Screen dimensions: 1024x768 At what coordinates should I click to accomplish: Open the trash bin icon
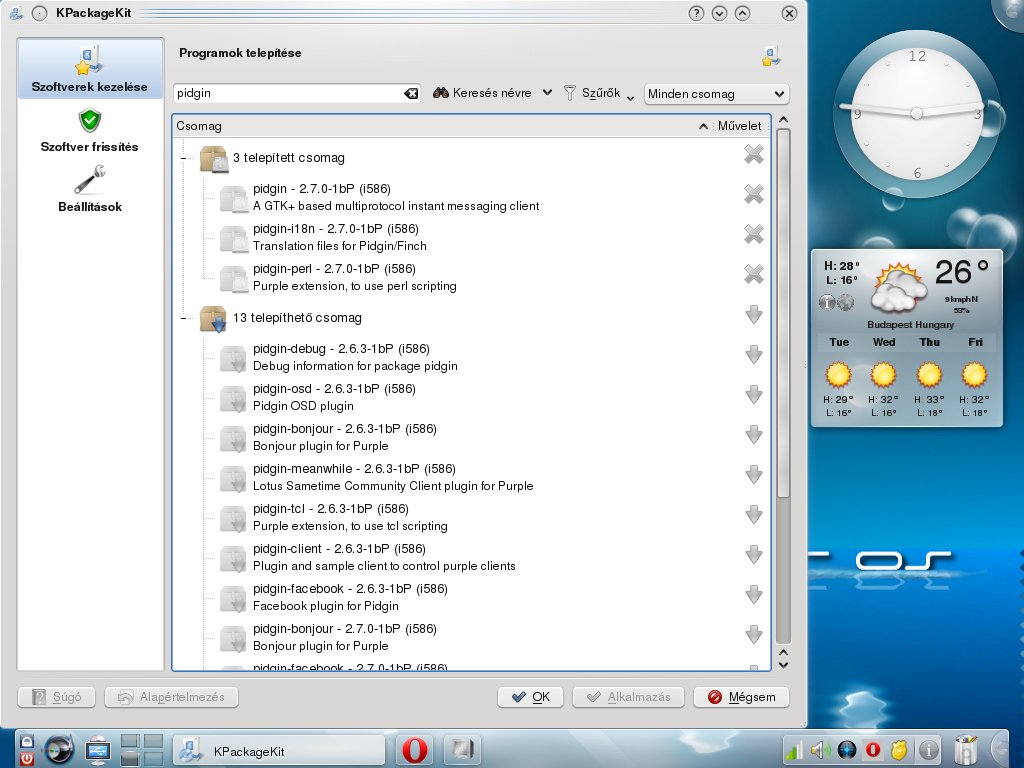(x=965, y=750)
